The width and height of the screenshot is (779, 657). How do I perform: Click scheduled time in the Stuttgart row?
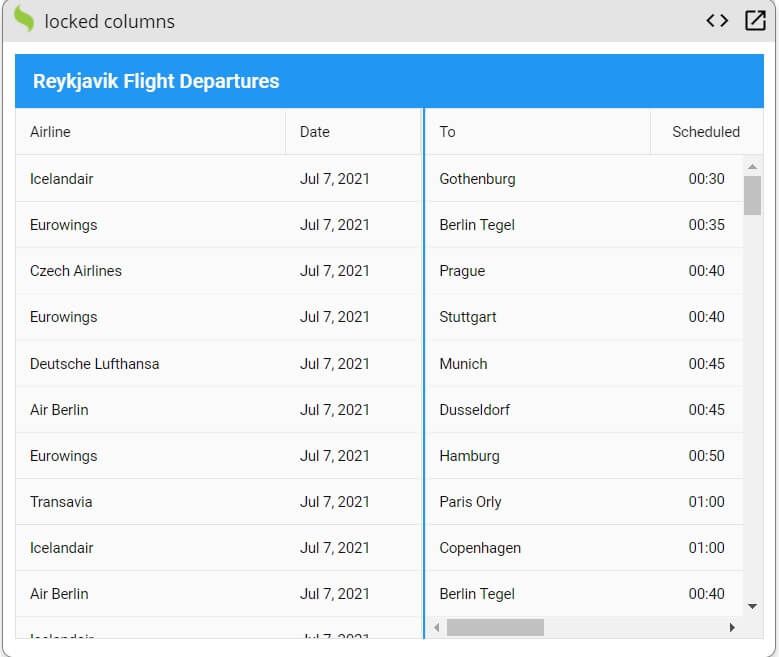point(706,317)
